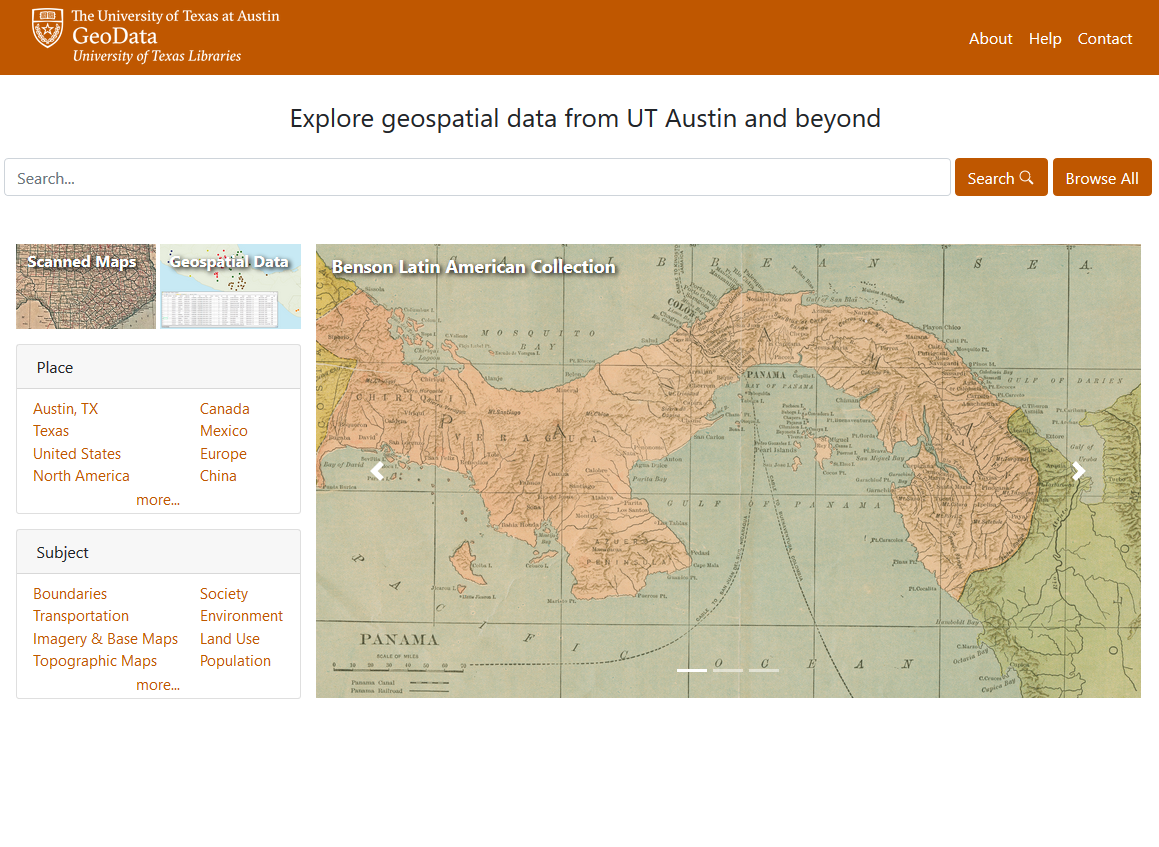Jump to second carousel slide indicator

click(728, 670)
